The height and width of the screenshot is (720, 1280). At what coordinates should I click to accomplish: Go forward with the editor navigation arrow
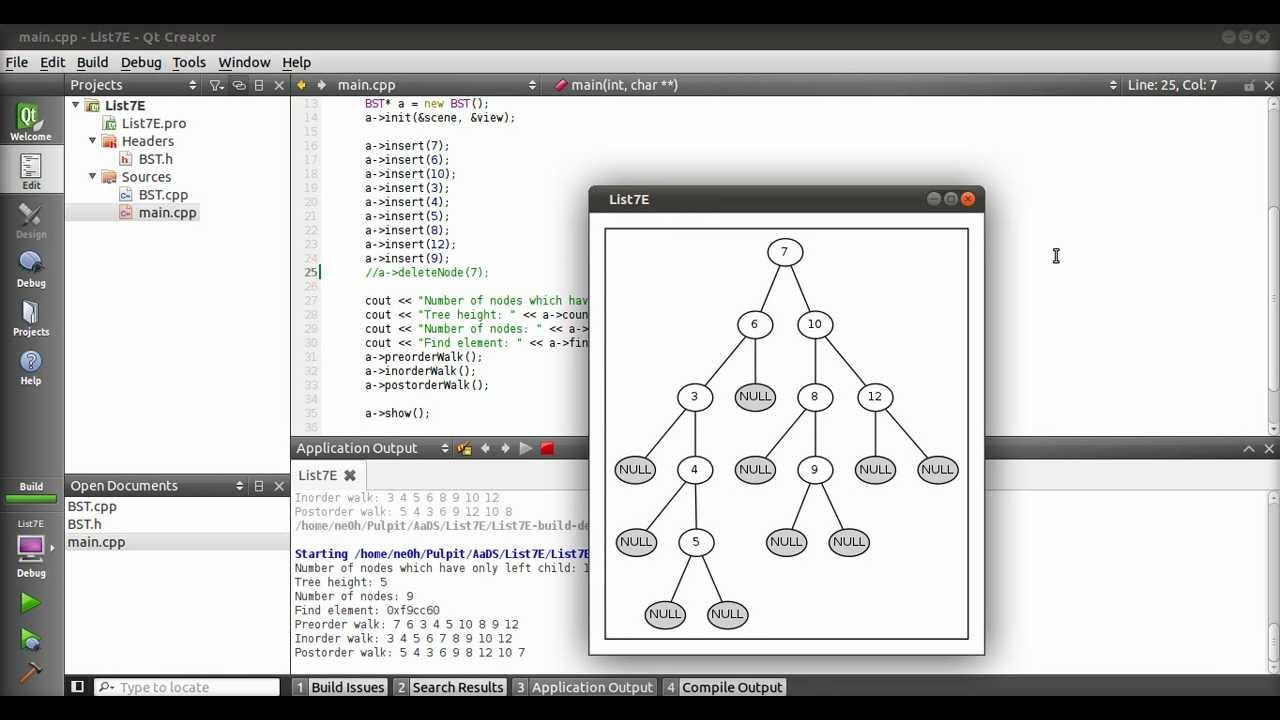coord(322,85)
